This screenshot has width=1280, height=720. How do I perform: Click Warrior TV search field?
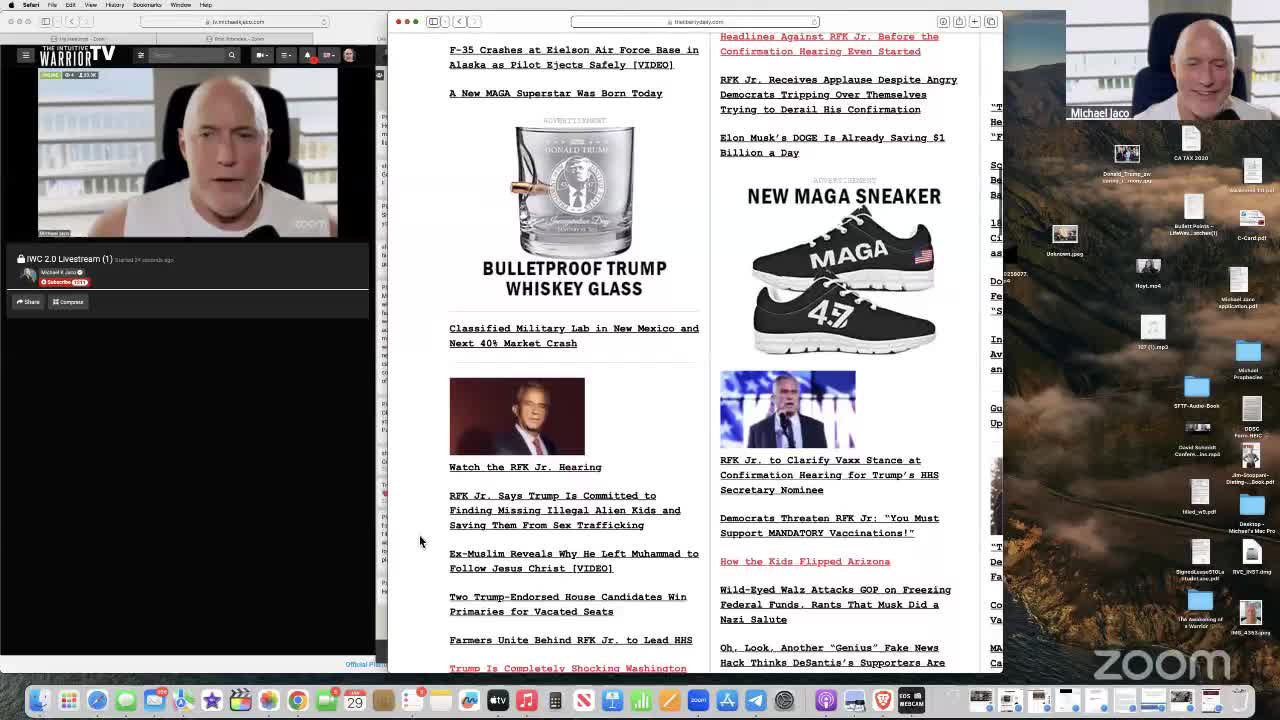click(188, 55)
